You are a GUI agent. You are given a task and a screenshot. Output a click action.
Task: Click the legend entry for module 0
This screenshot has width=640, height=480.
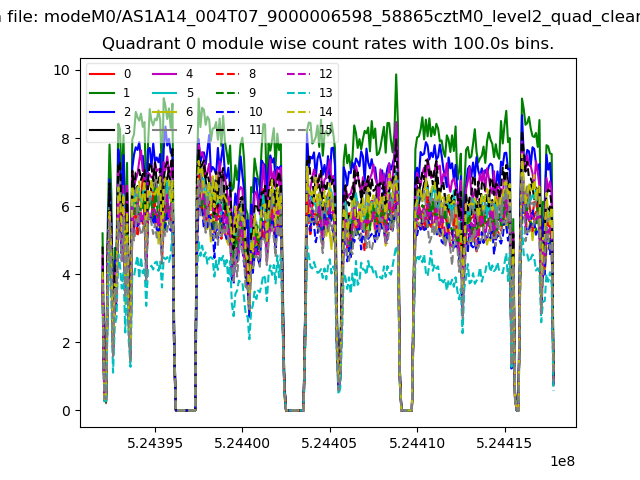[x=110, y=74]
